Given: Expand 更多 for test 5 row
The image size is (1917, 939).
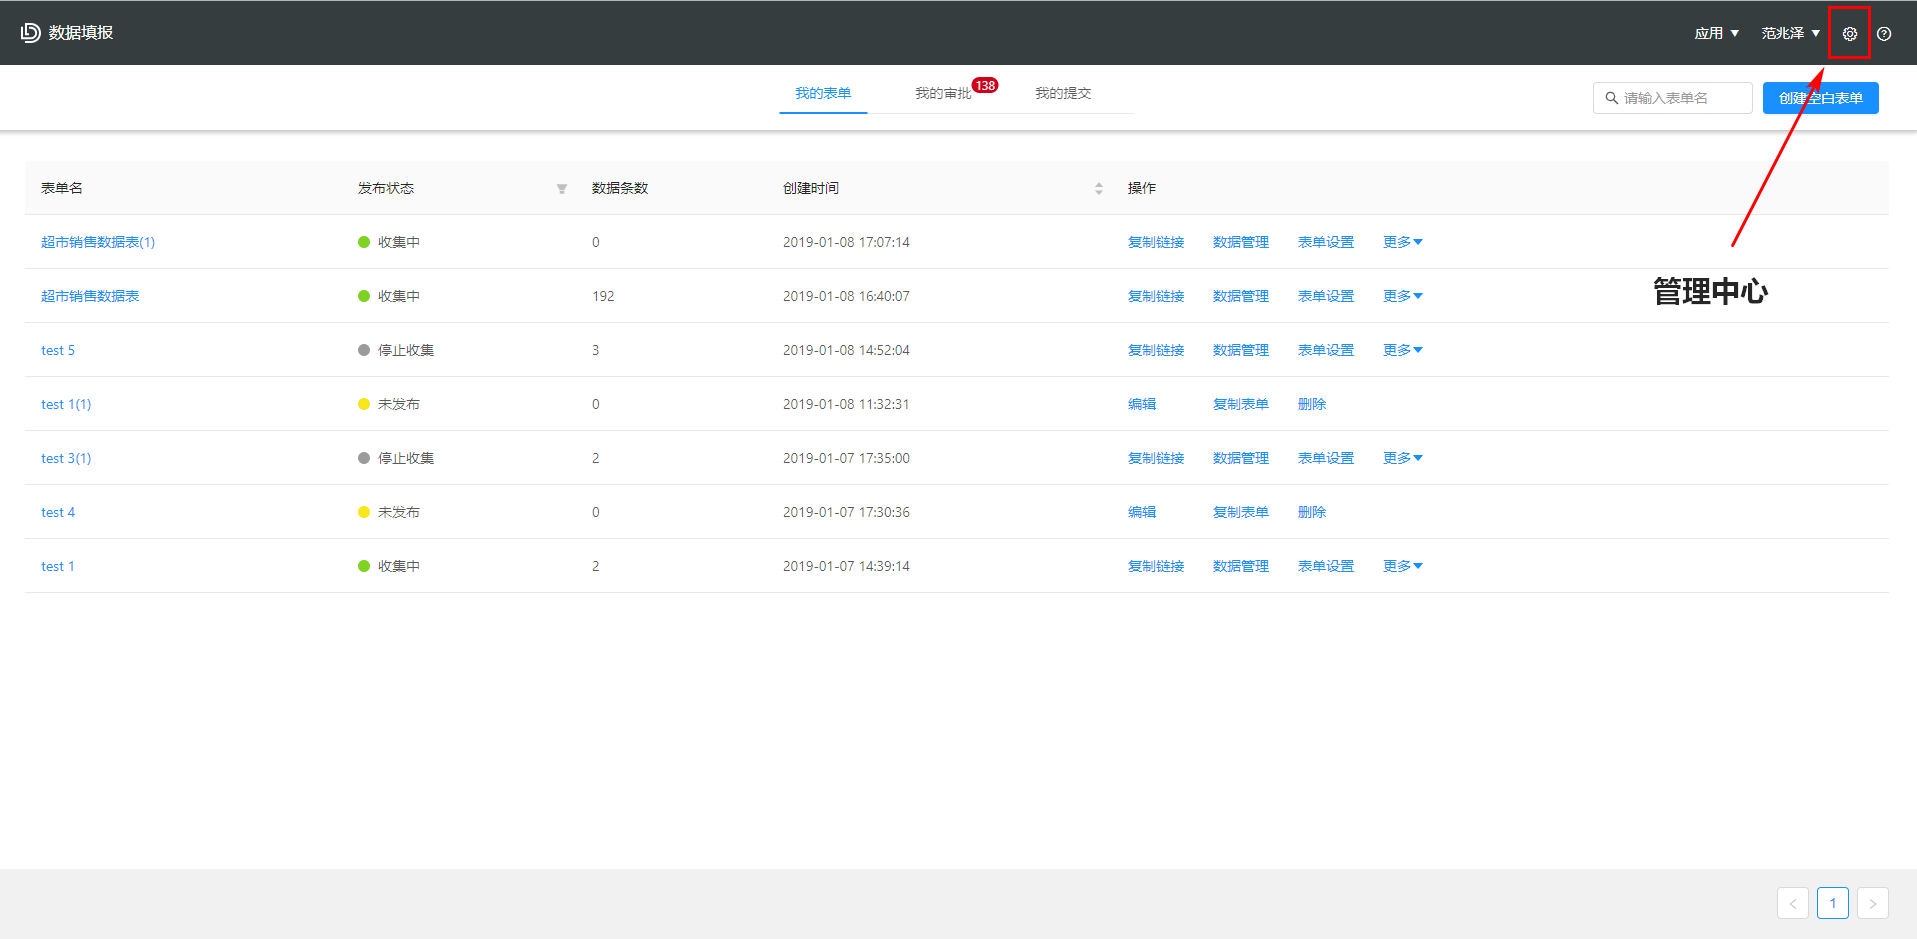Looking at the screenshot, I should 1402,350.
